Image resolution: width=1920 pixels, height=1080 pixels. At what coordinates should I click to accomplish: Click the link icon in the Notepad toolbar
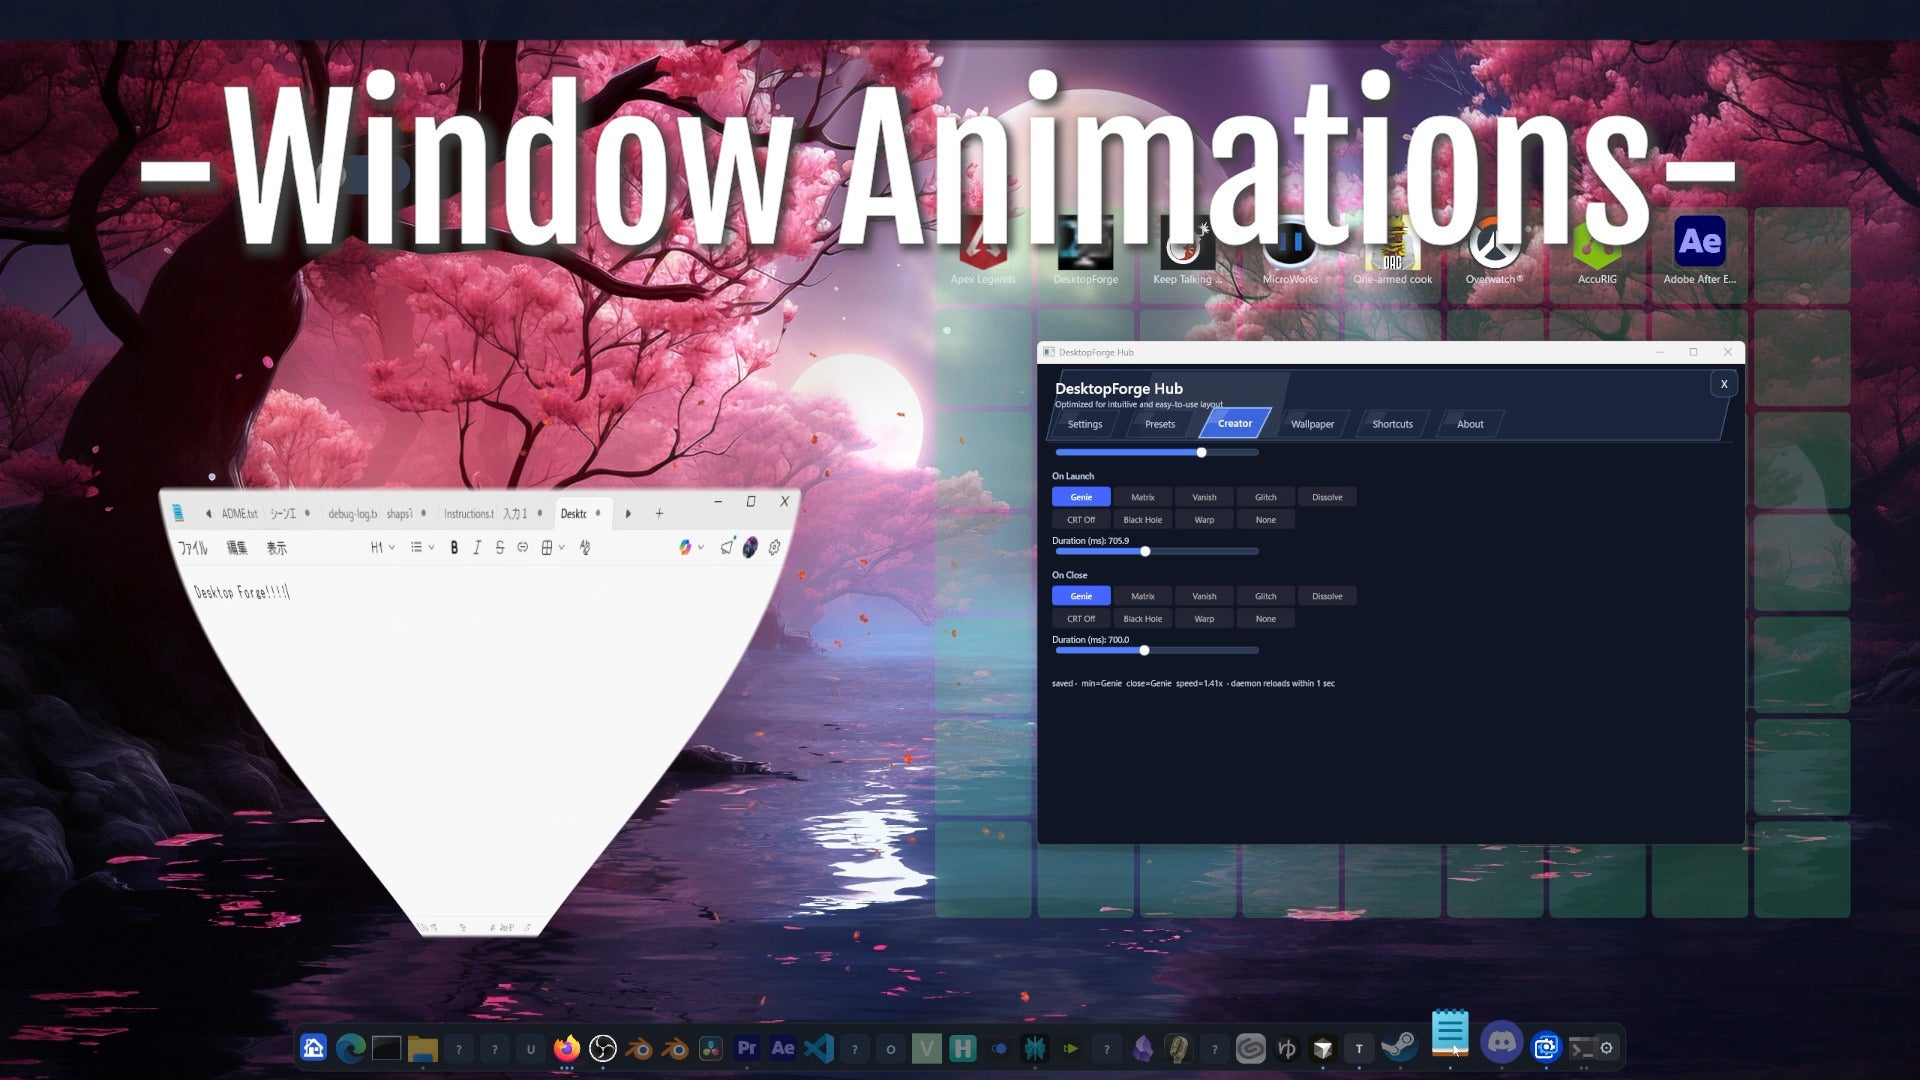pos(522,547)
